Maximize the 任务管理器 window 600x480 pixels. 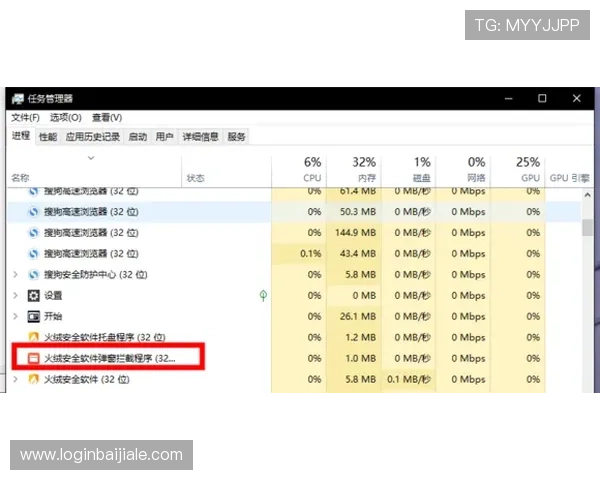click(542, 99)
